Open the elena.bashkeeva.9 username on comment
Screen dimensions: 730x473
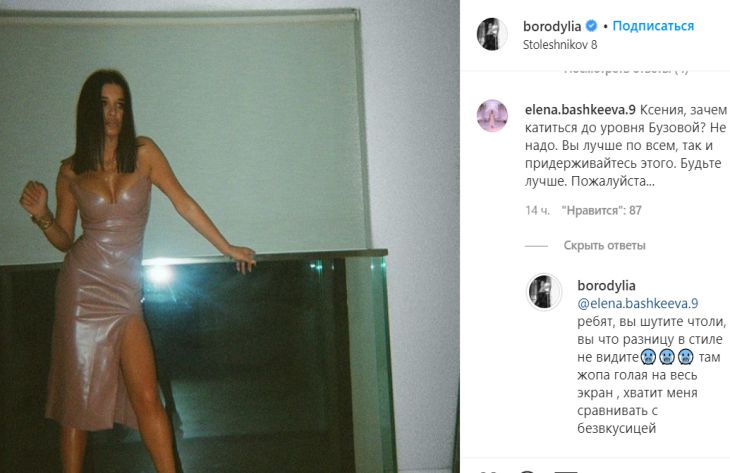tap(580, 110)
